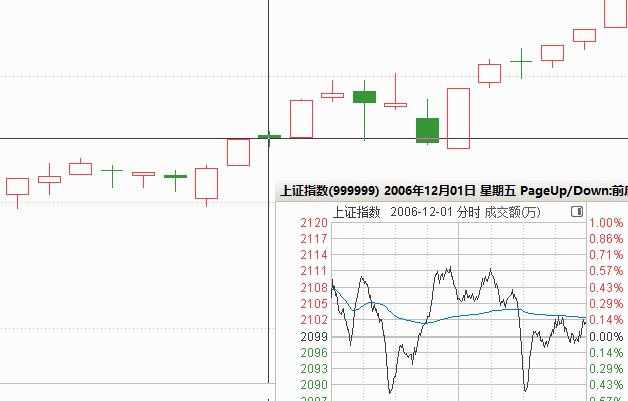Click the popup title bar 上证指数(999999)
Image resolution: width=628 pixels, height=401 pixels.
[329, 190]
